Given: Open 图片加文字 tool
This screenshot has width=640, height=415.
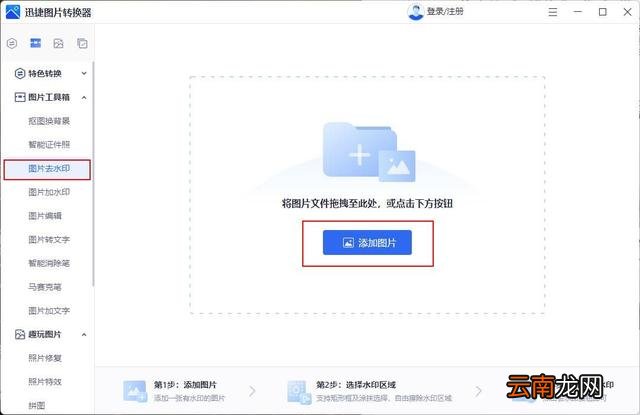Looking at the screenshot, I should click(49, 311).
